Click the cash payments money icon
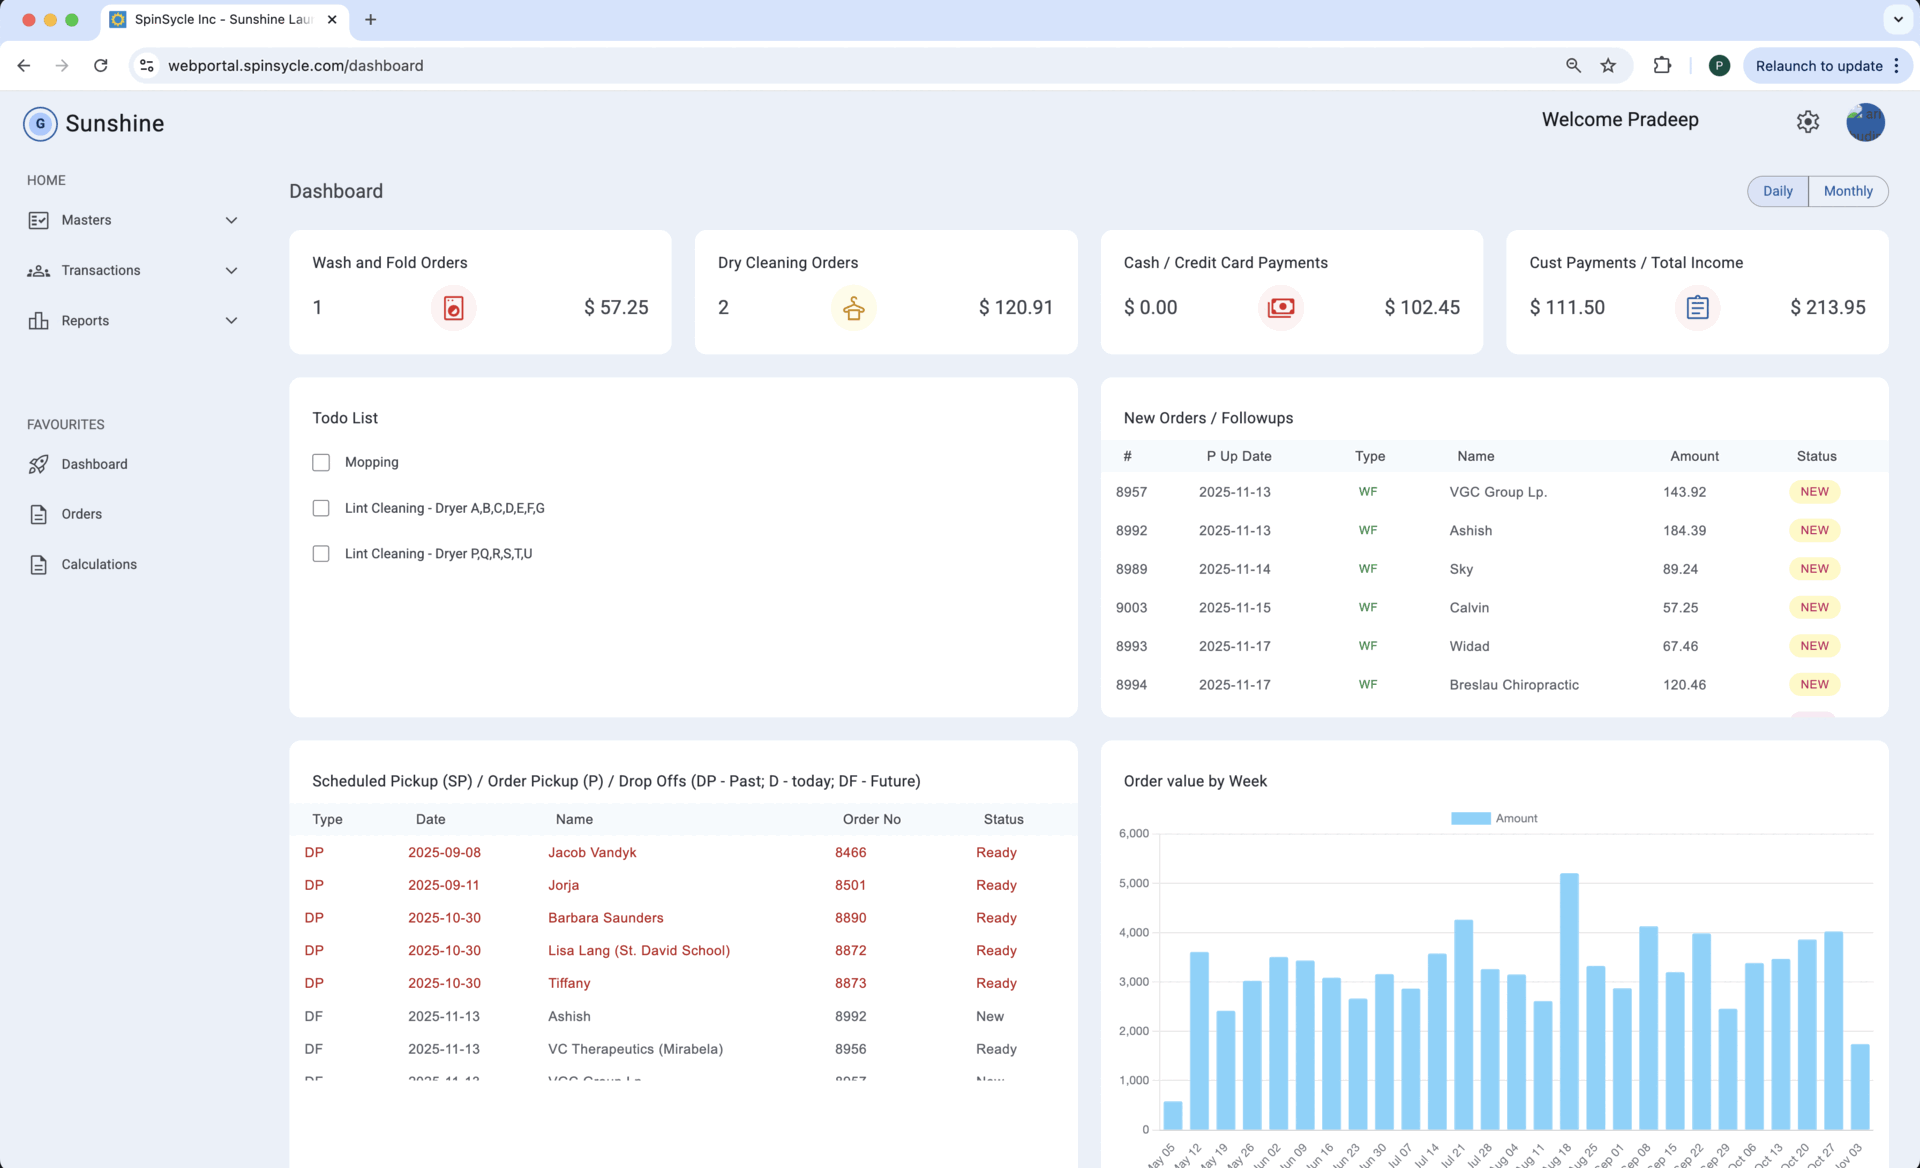 pyautogui.click(x=1280, y=308)
